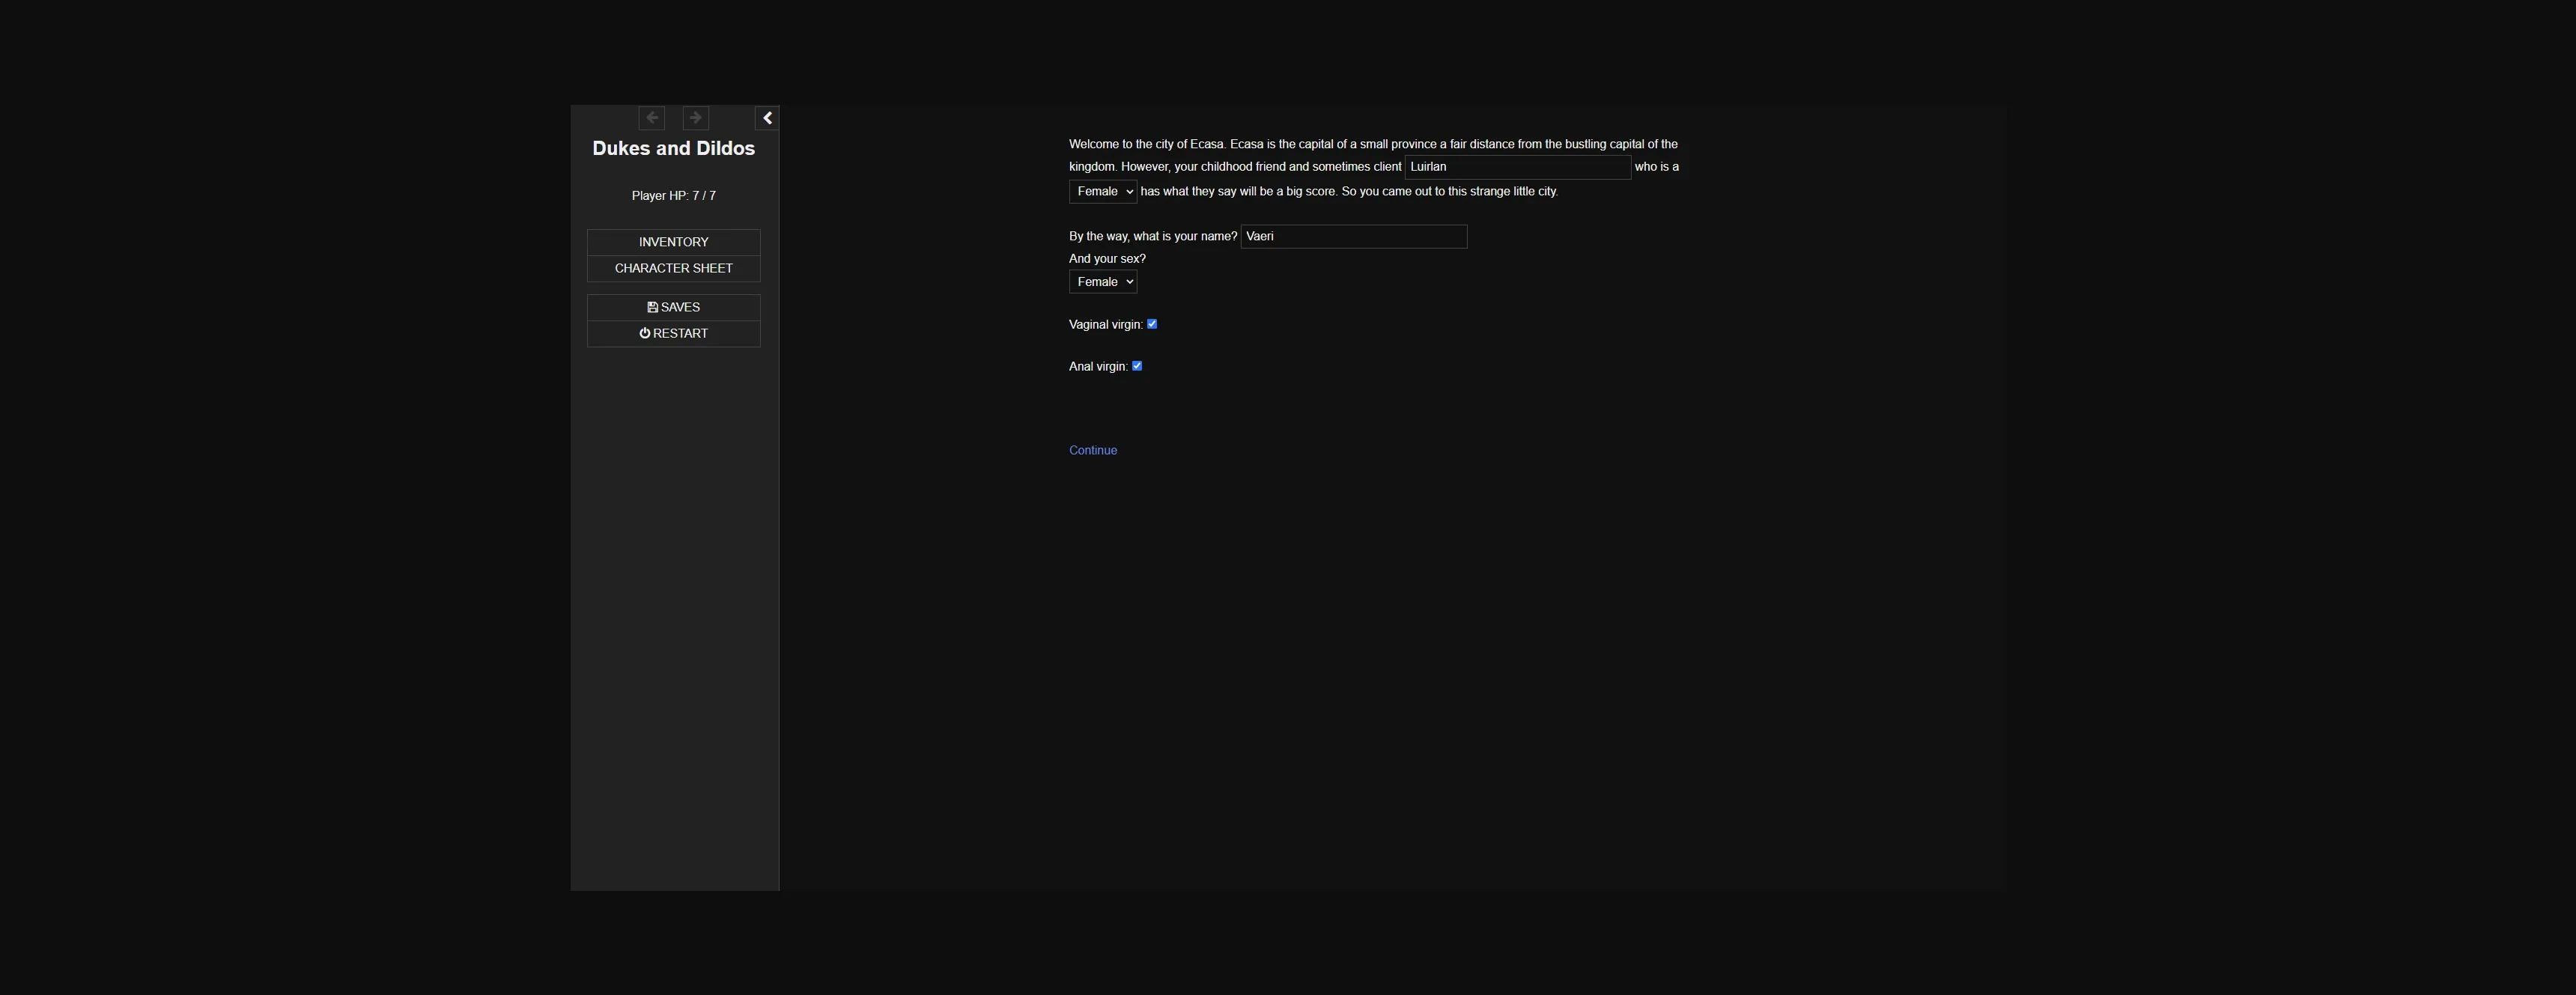Image resolution: width=2576 pixels, height=995 pixels.
Task: Click the back navigation arrow
Action: (x=651, y=118)
